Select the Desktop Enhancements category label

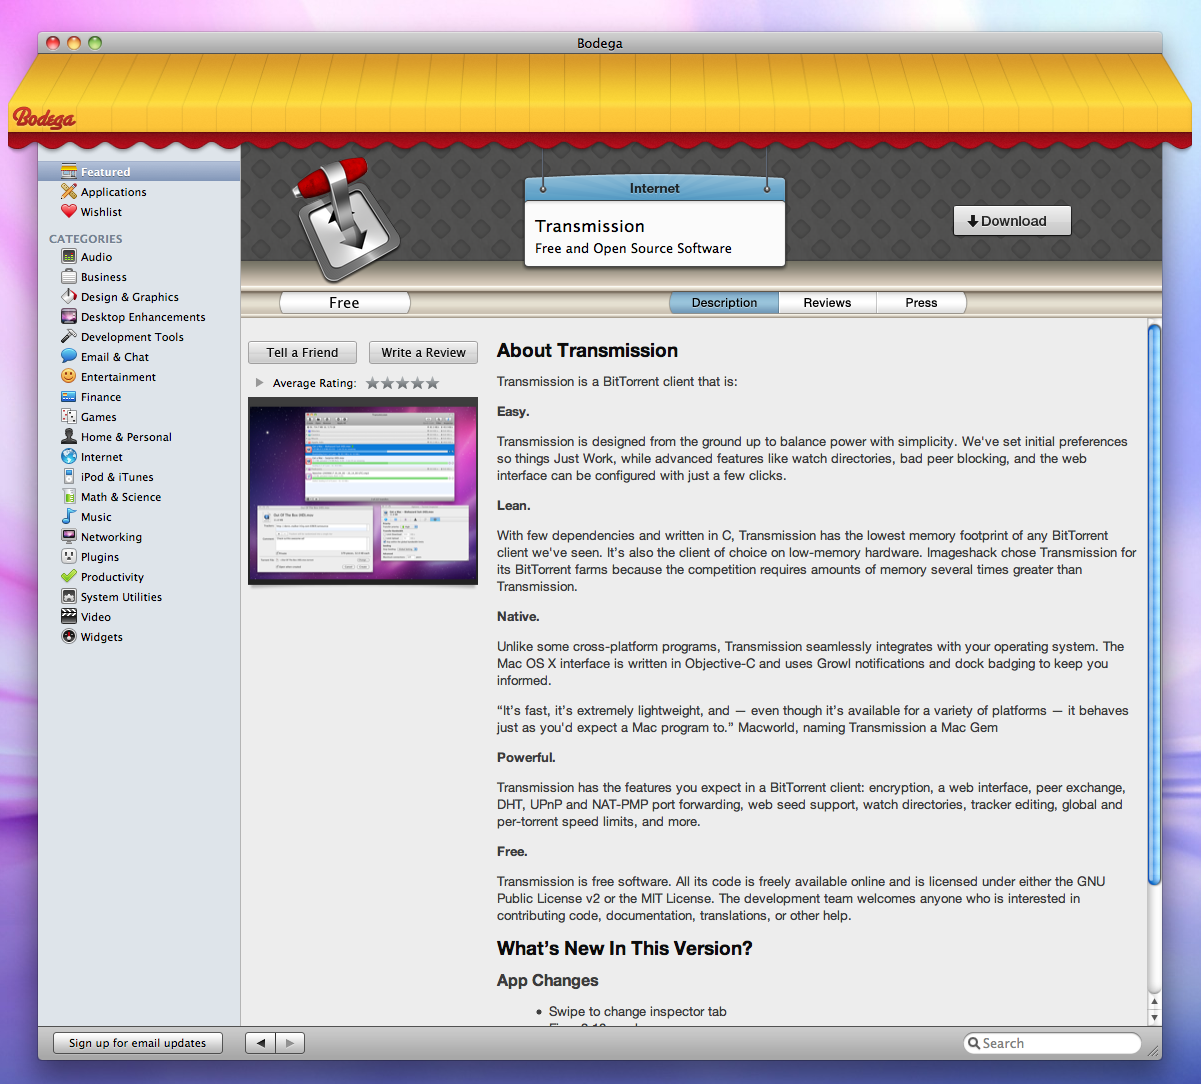pyautogui.click(x=143, y=317)
